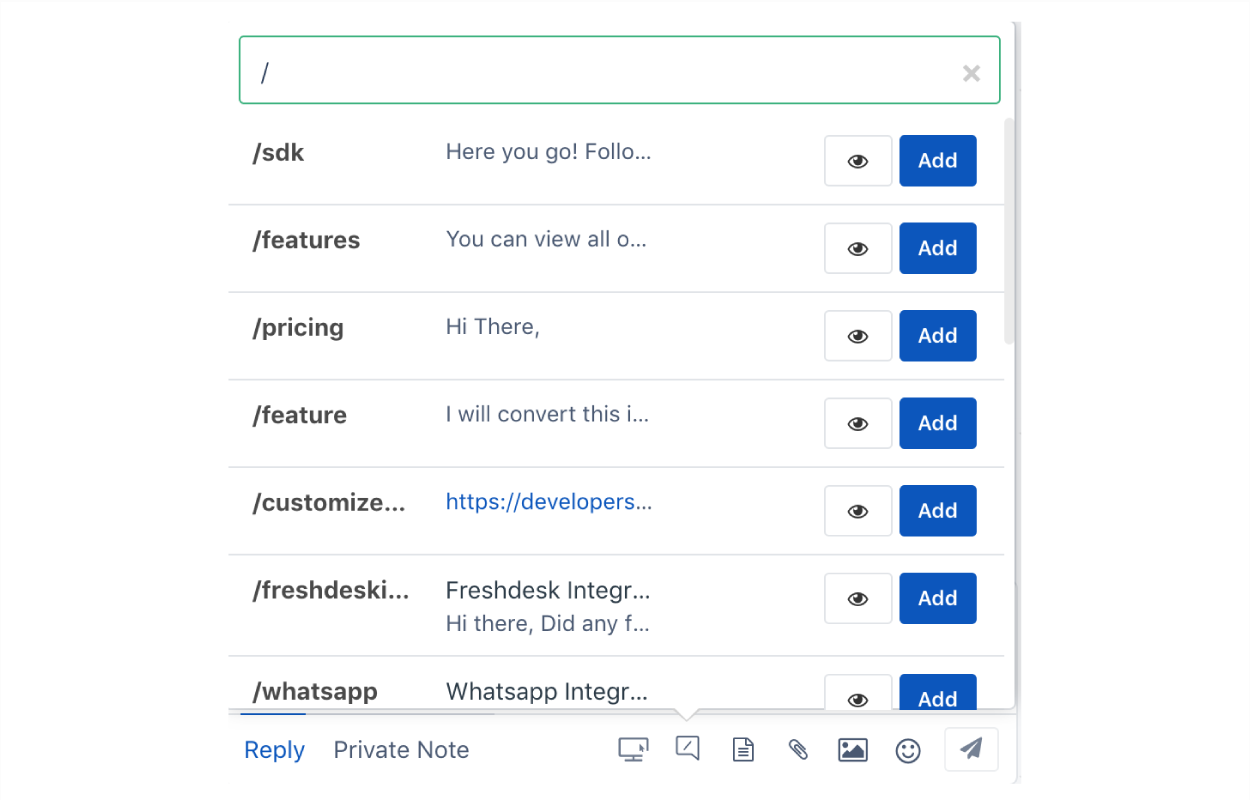Screen dimensions: 1250x800
Task: Send the message with paper plane
Action: tap(971, 749)
